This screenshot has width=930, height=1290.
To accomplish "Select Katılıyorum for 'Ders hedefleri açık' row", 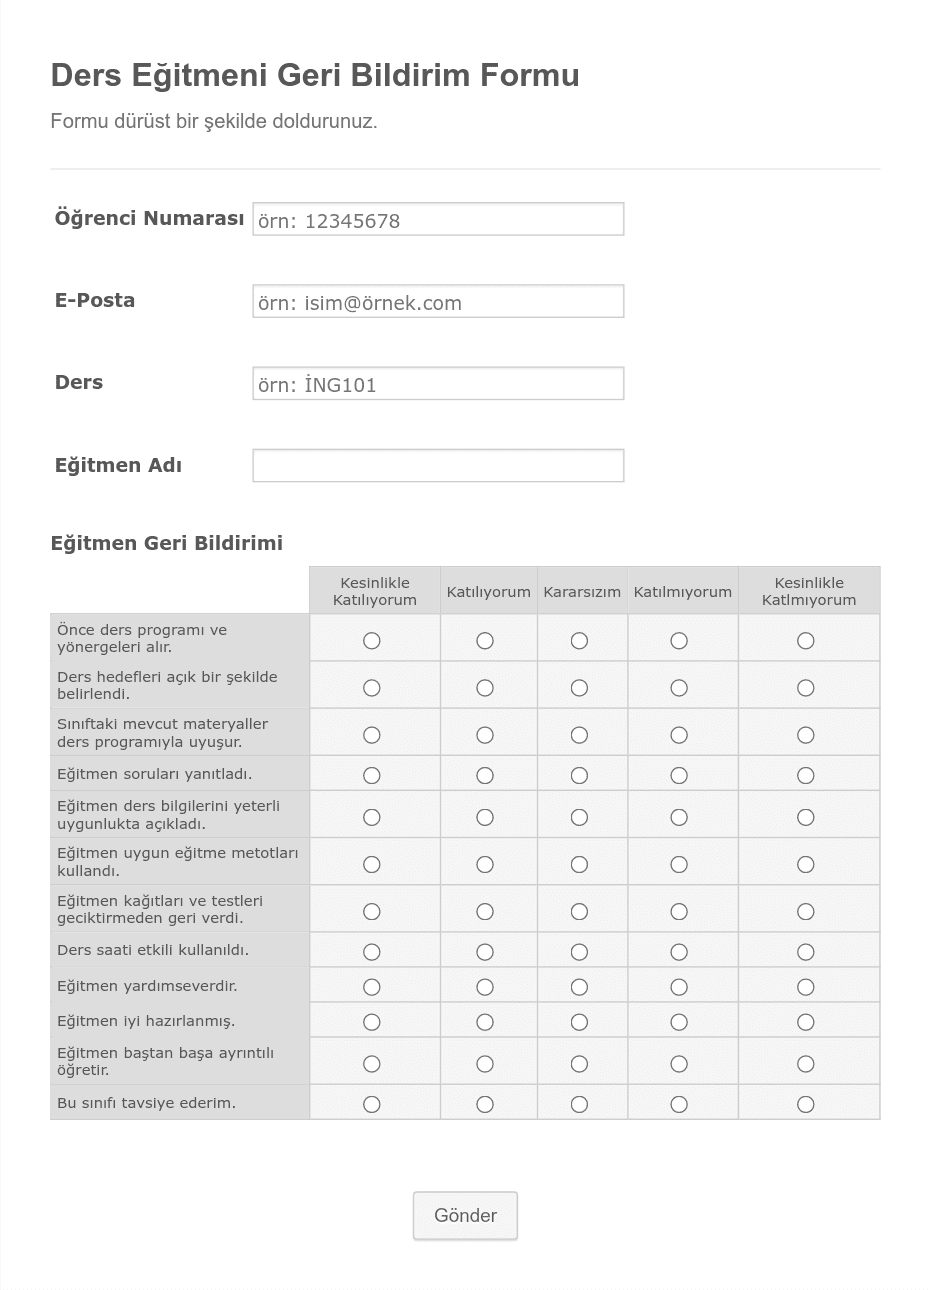I will pos(485,687).
